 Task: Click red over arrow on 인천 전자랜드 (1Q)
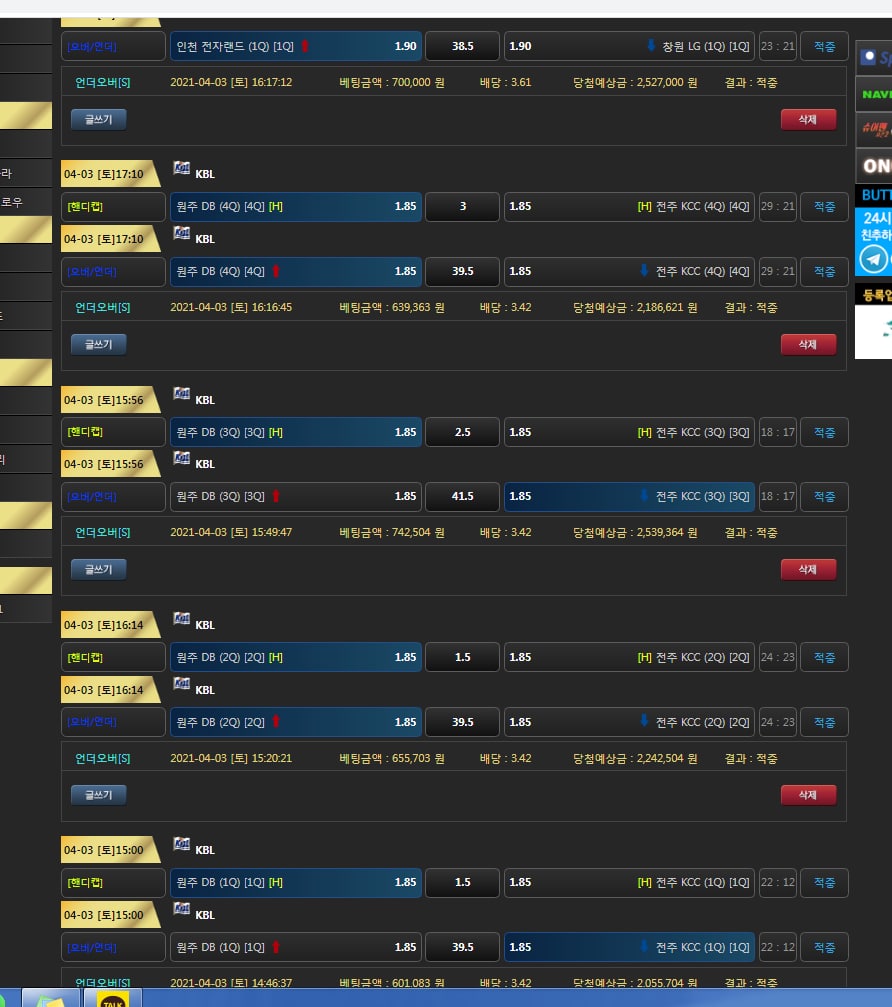click(x=305, y=46)
